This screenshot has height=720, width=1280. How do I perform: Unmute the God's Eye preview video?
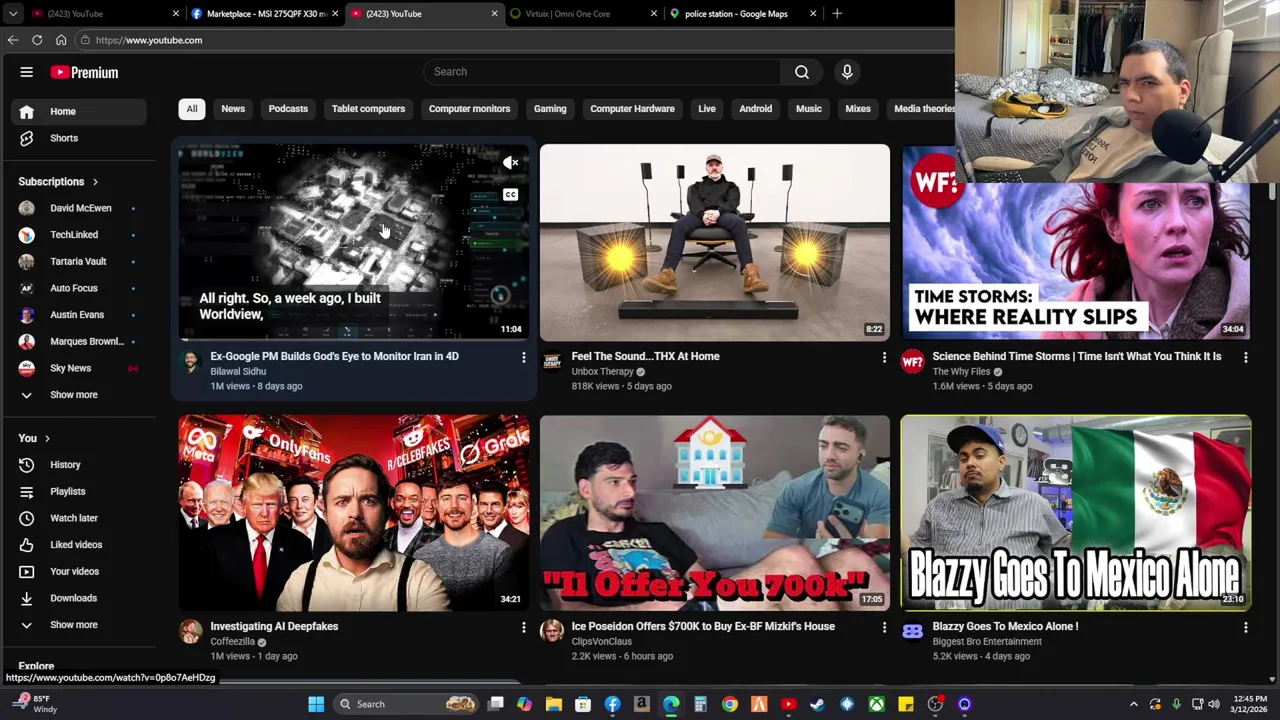(x=510, y=162)
